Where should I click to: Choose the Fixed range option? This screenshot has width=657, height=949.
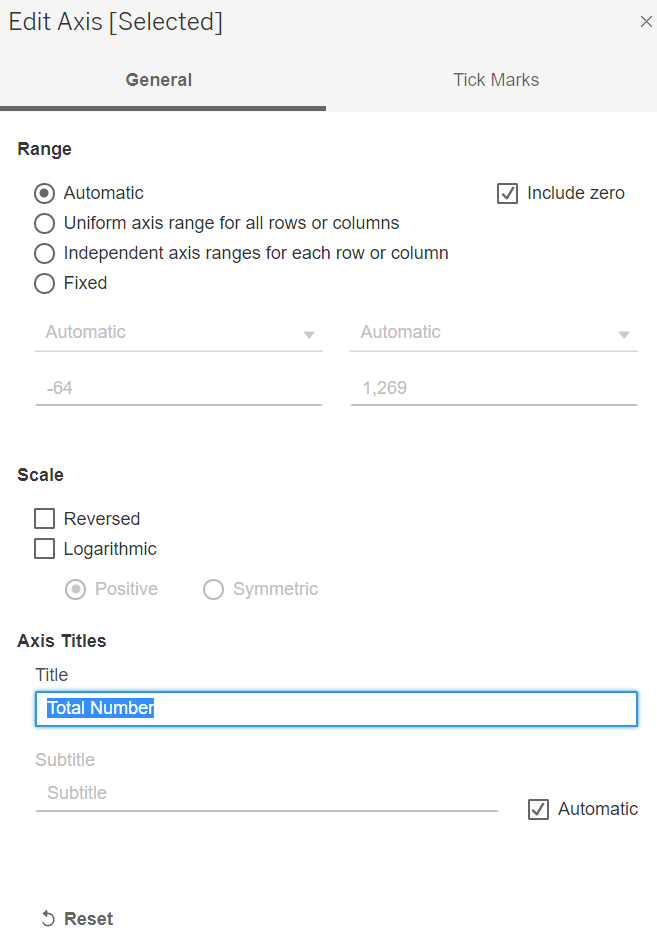coord(45,283)
